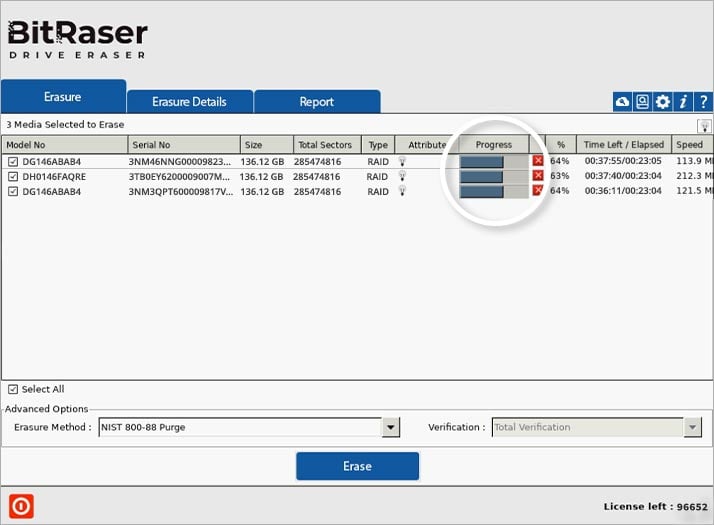Click the red power button icon

pyautogui.click(x=21, y=506)
